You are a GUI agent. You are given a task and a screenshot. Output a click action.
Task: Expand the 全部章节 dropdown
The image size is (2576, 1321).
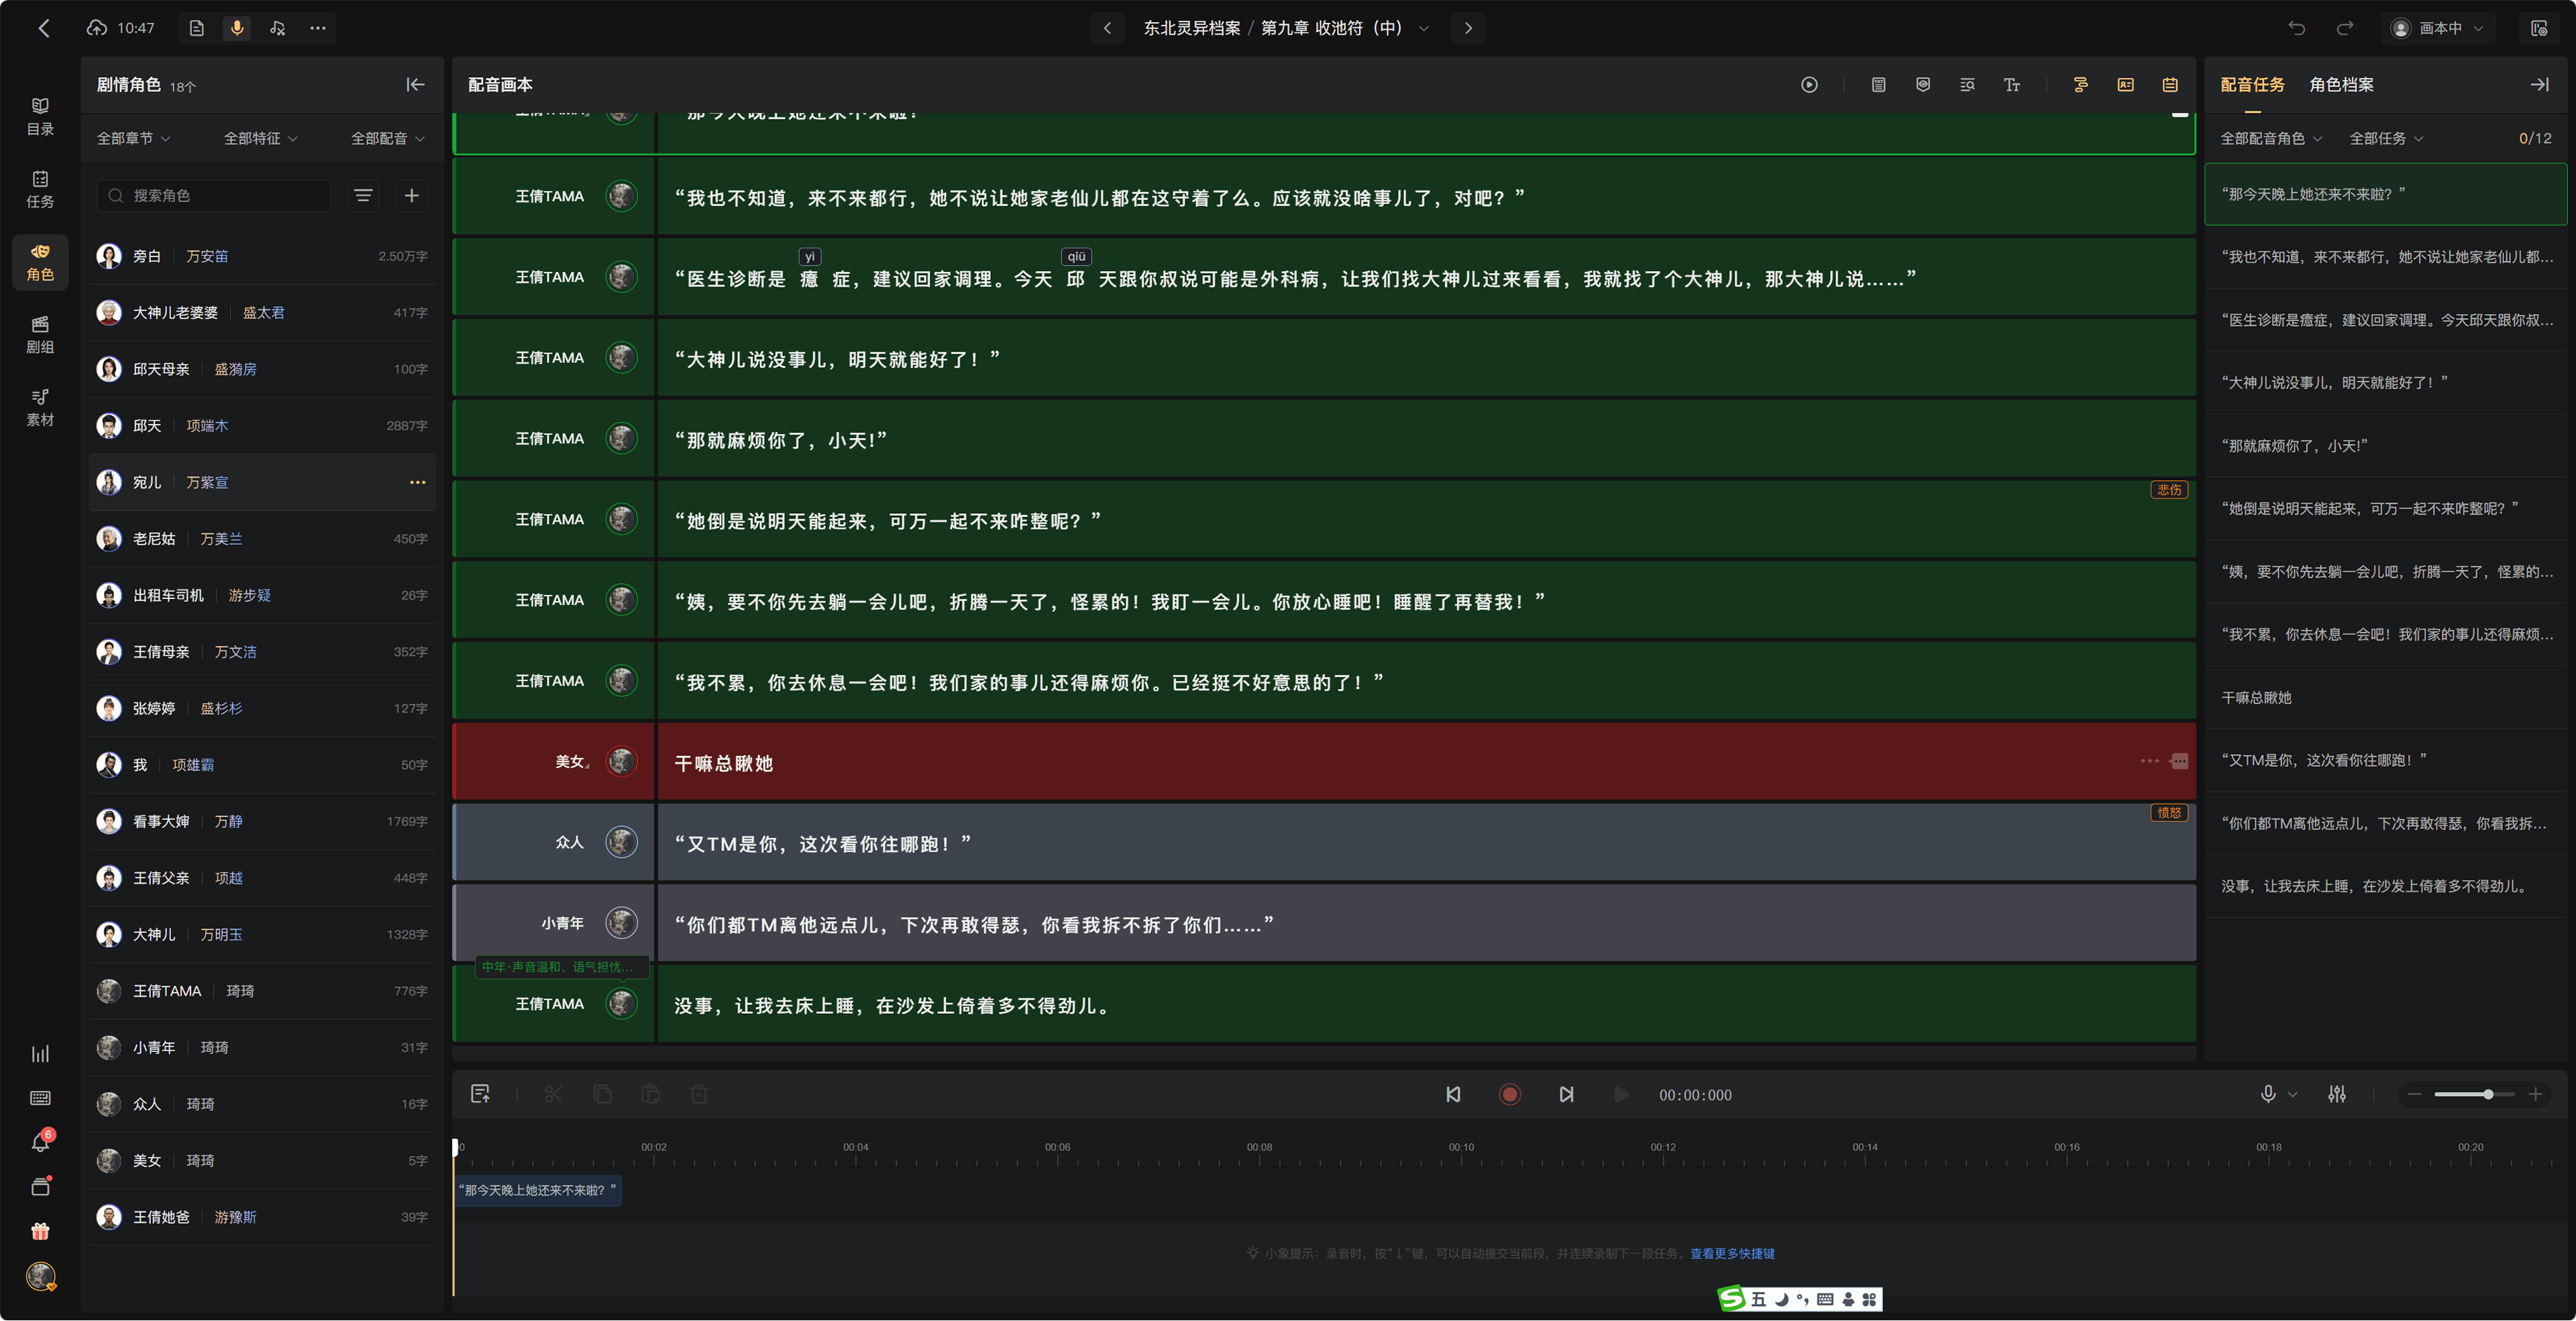pyautogui.click(x=133, y=138)
